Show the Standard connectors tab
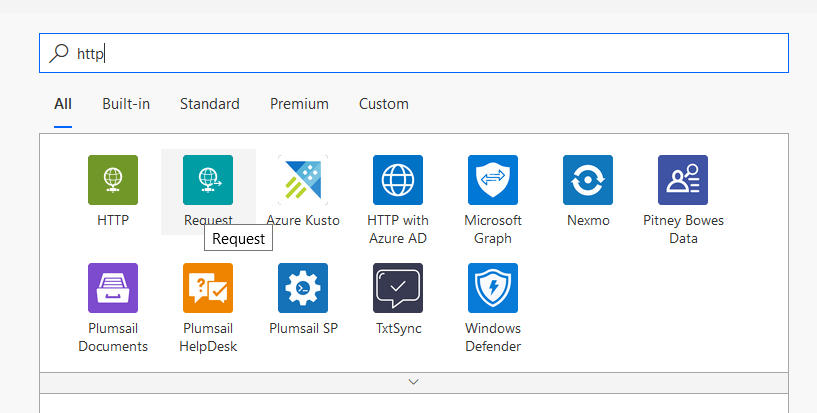Screen dimensions: 817x413 [210, 104]
